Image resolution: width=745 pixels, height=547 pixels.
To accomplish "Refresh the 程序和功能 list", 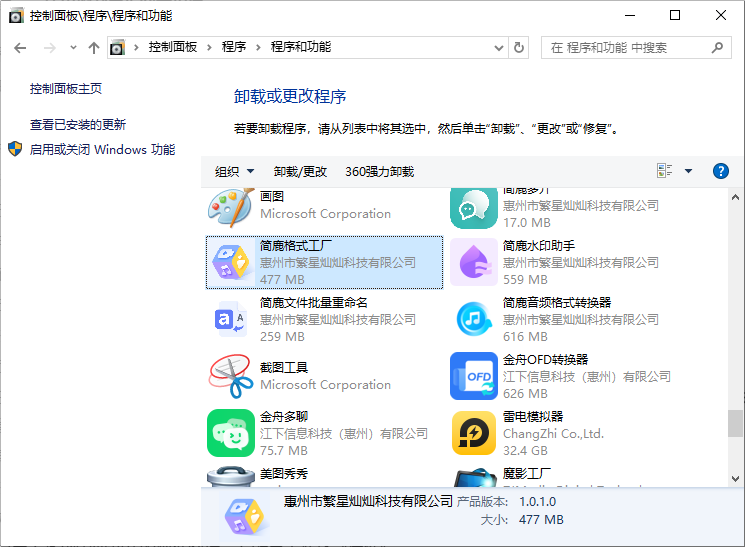I will coord(519,48).
